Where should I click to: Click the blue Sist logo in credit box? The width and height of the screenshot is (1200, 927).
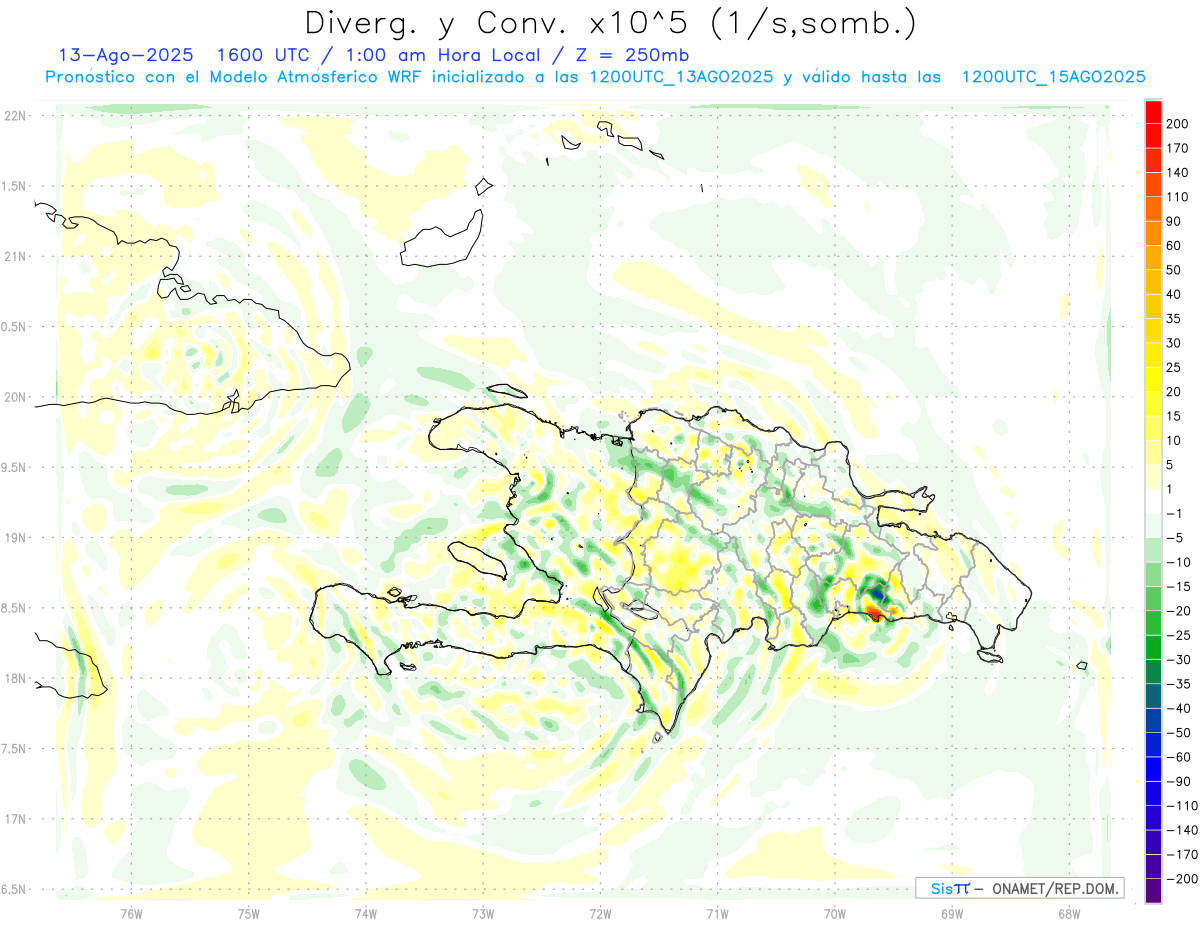click(949, 889)
